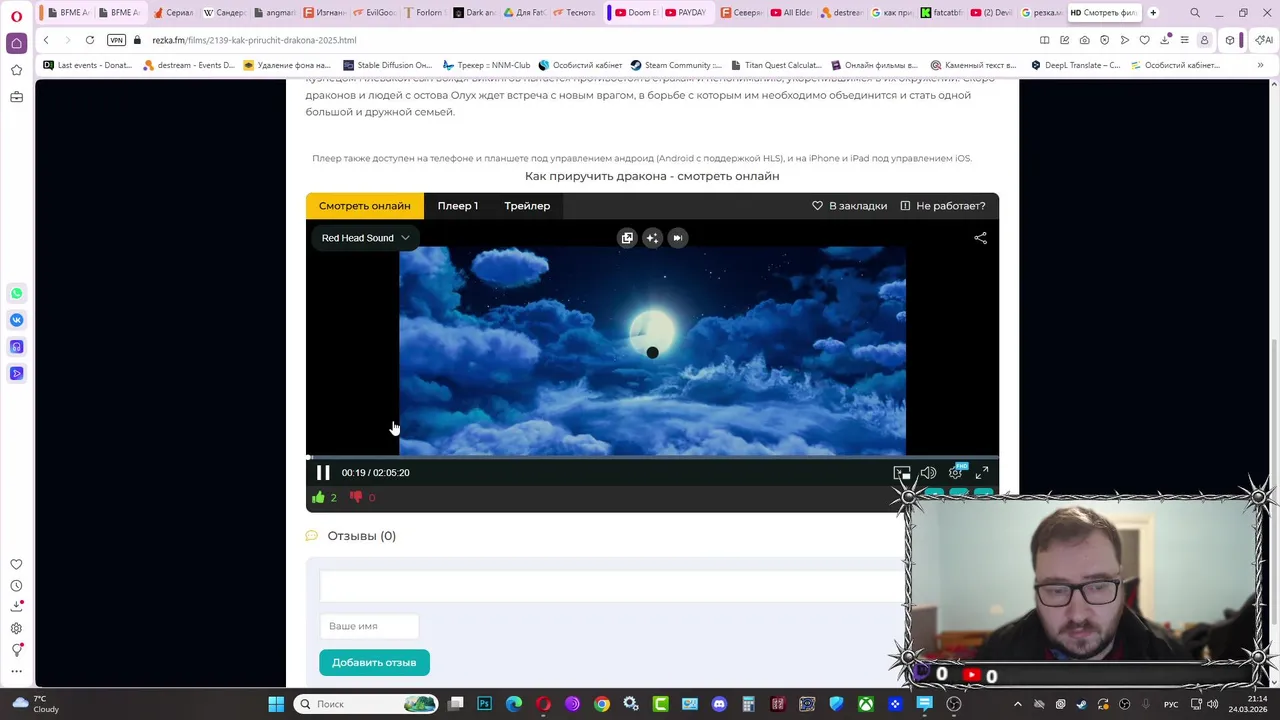Screen dimensions: 1280x720
Task: Open the weather widget showing Cloudy
Action: (36, 704)
